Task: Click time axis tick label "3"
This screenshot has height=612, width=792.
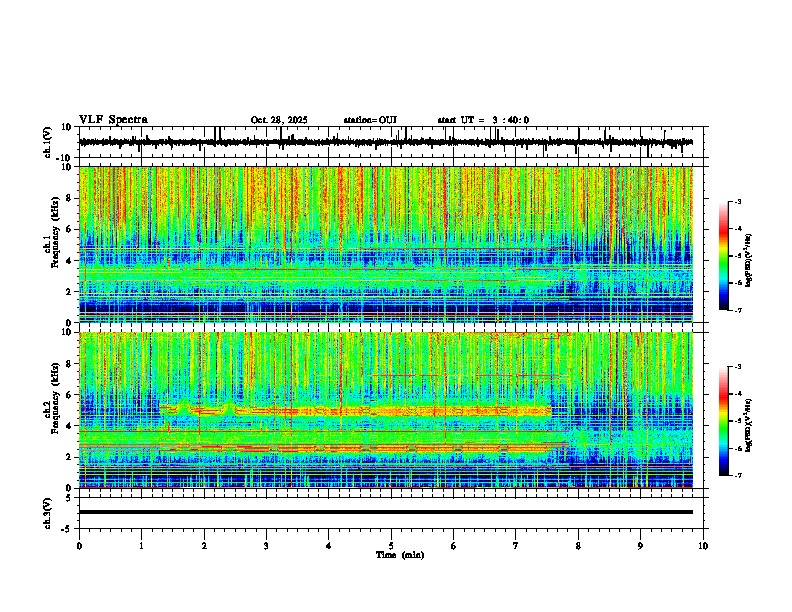Action: point(266,546)
